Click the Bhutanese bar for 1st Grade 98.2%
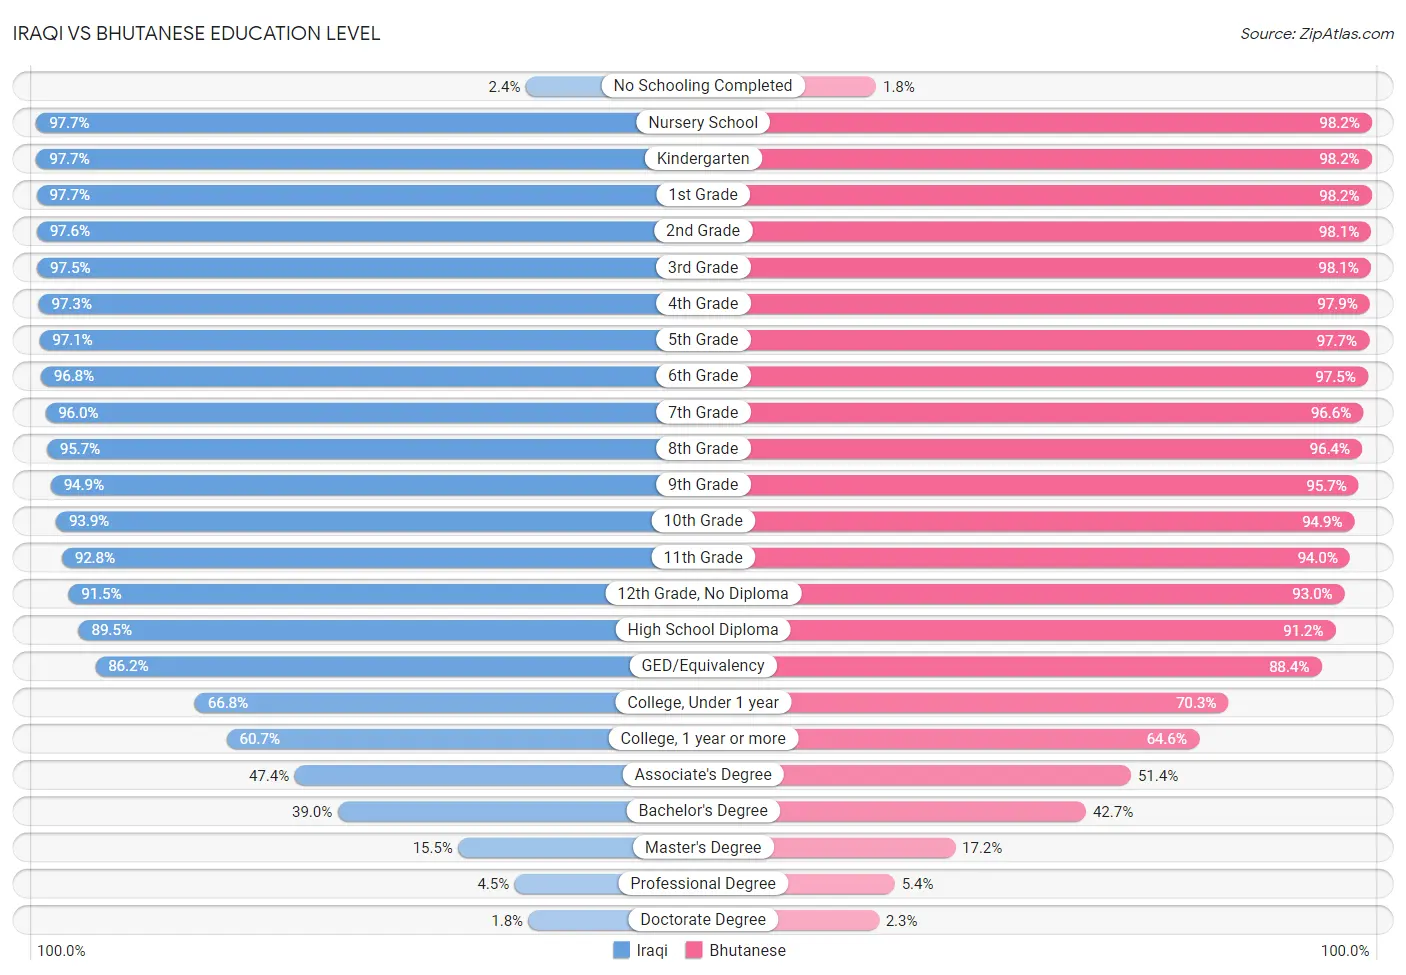The image size is (1406, 975). click(1060, 195)
